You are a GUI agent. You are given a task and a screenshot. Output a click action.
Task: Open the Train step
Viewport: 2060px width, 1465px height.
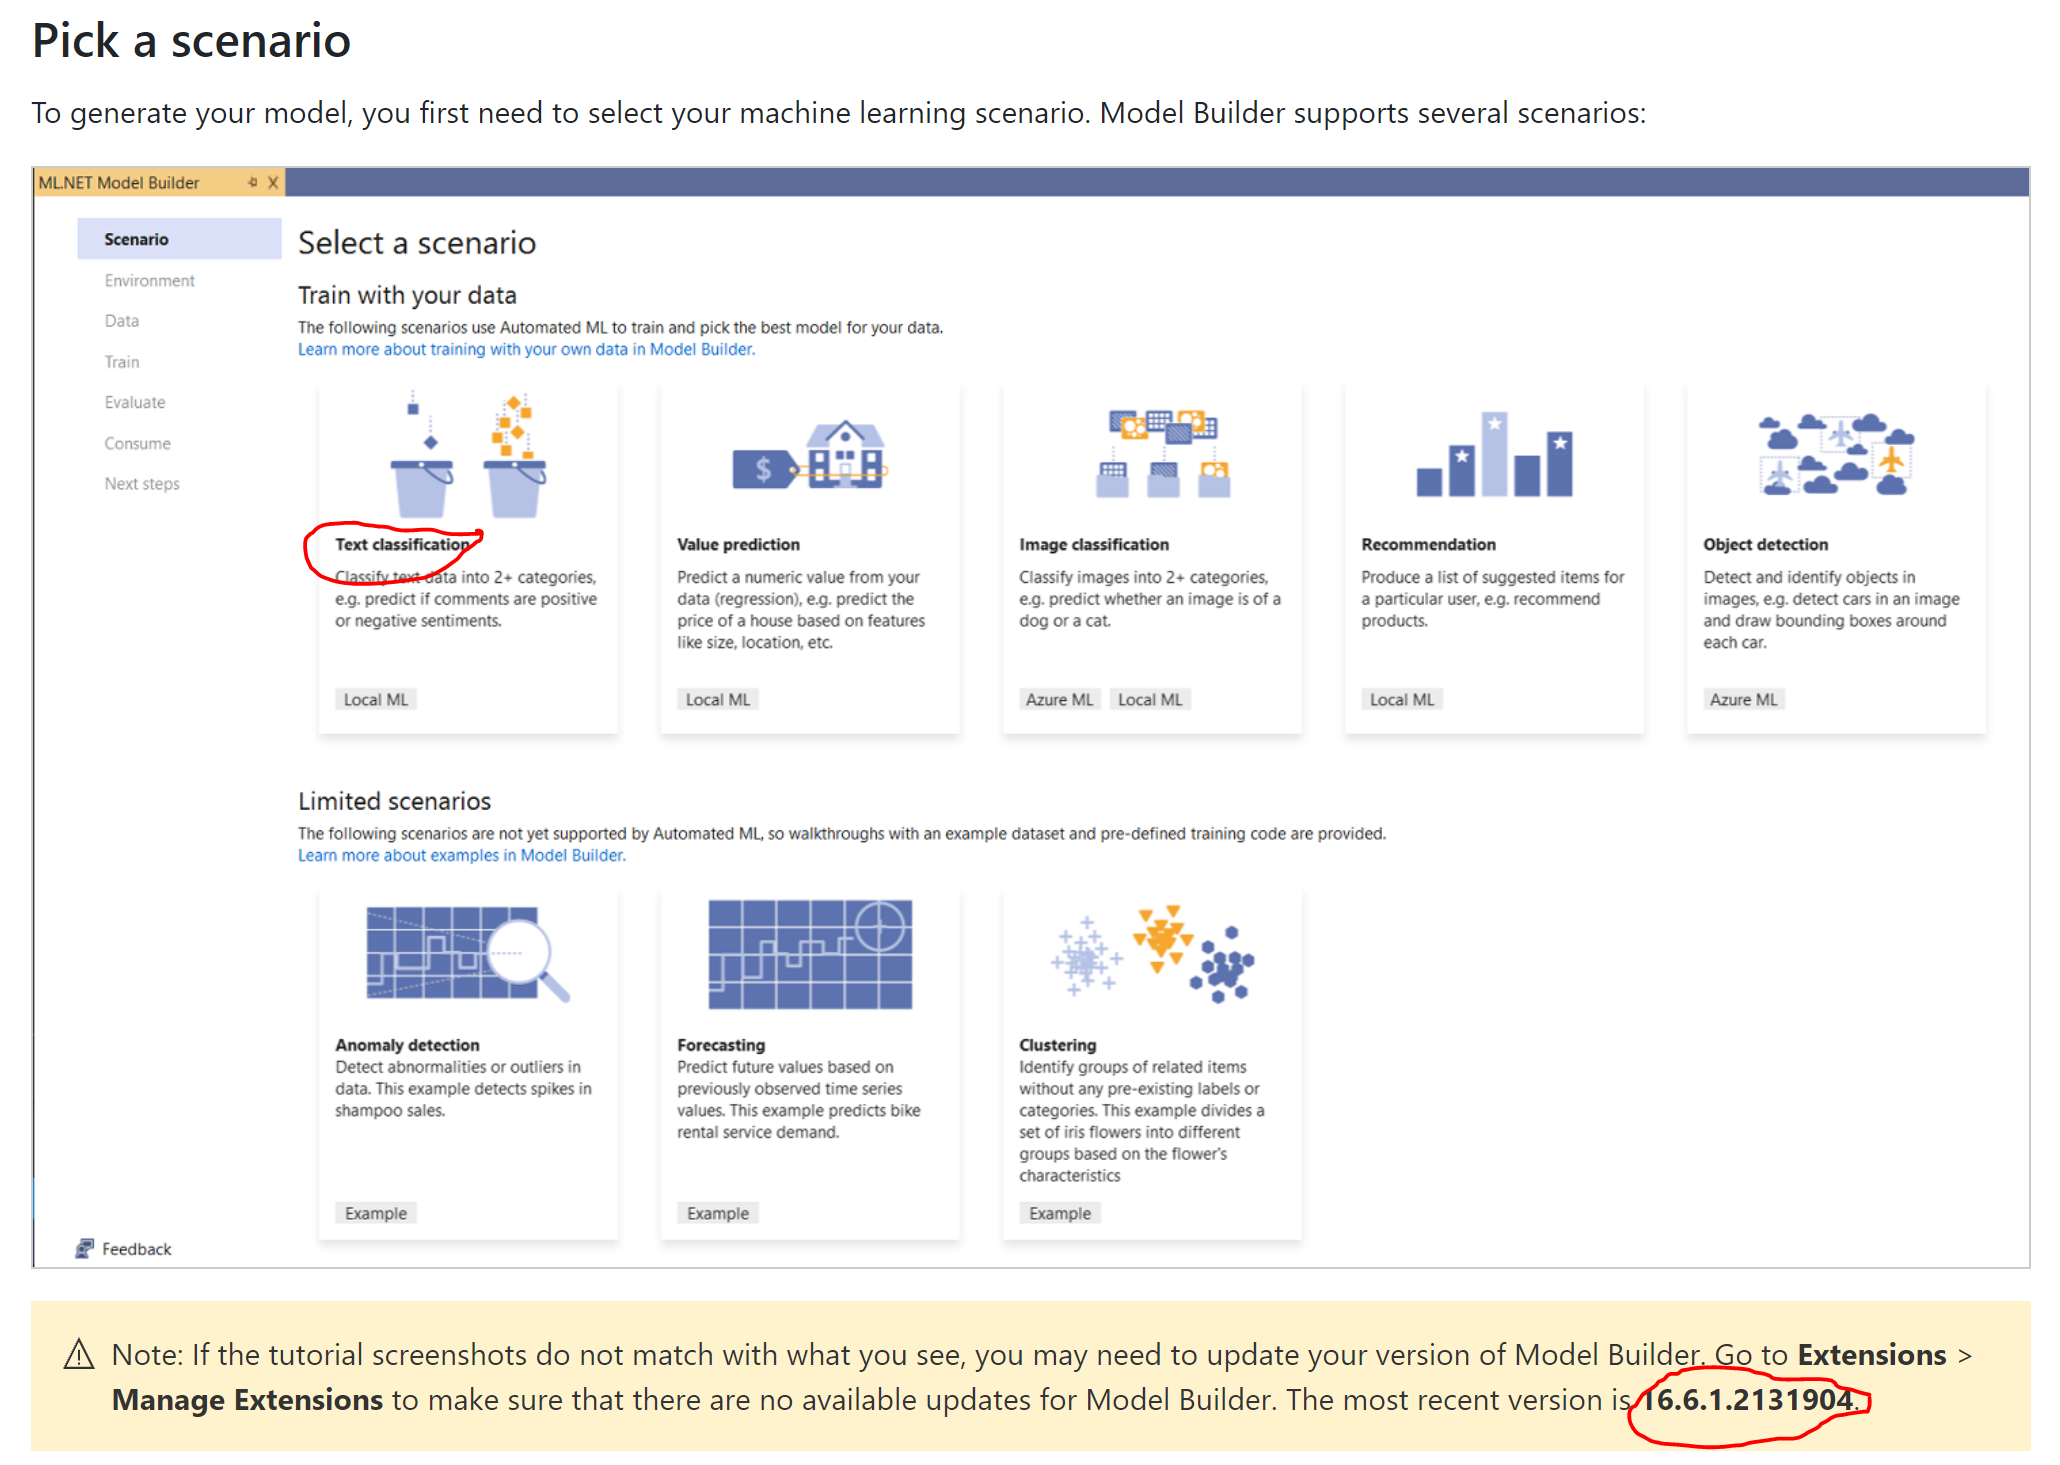pyautogui.click(x=121, y=361)
